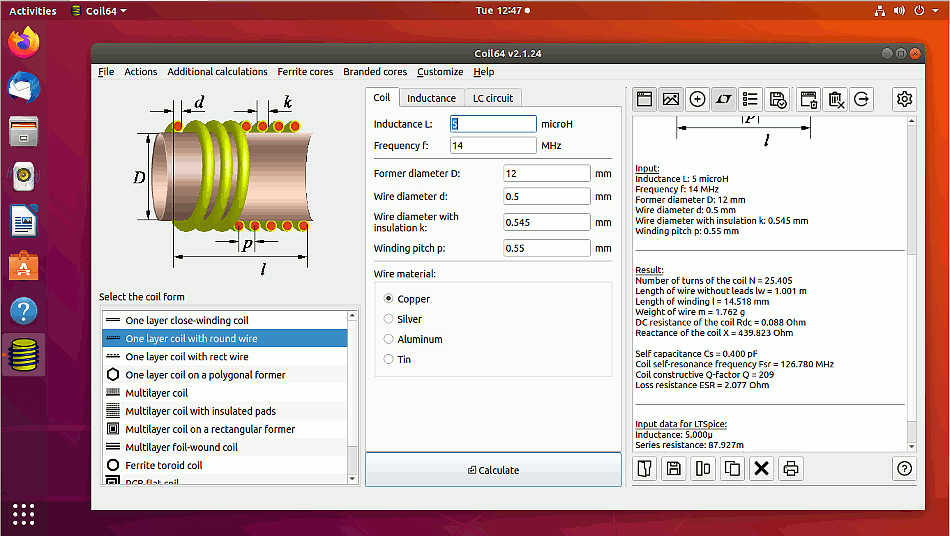Open the Actions menu
The image size is (950, 536).
[x=141, y=71]
